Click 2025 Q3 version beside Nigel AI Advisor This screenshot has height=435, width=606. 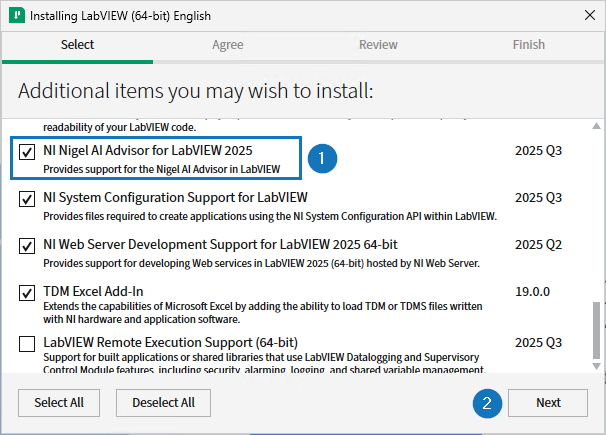(x=538, y=151)
